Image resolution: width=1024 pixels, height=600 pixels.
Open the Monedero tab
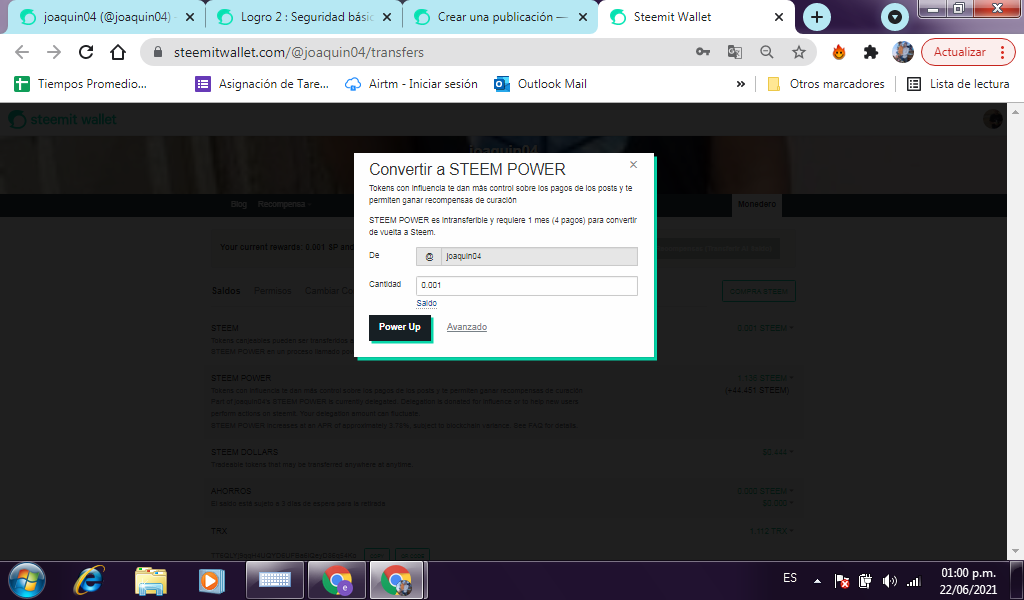click(757, 204)
